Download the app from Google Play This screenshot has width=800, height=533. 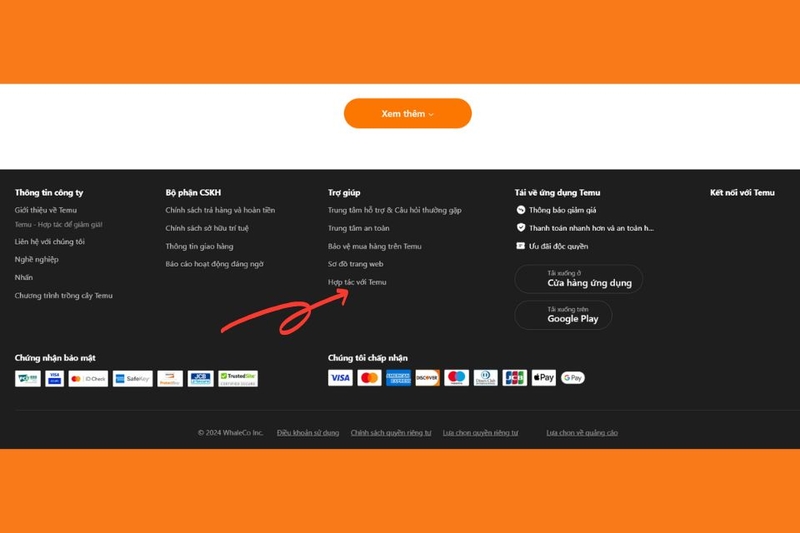pos(563,315)
